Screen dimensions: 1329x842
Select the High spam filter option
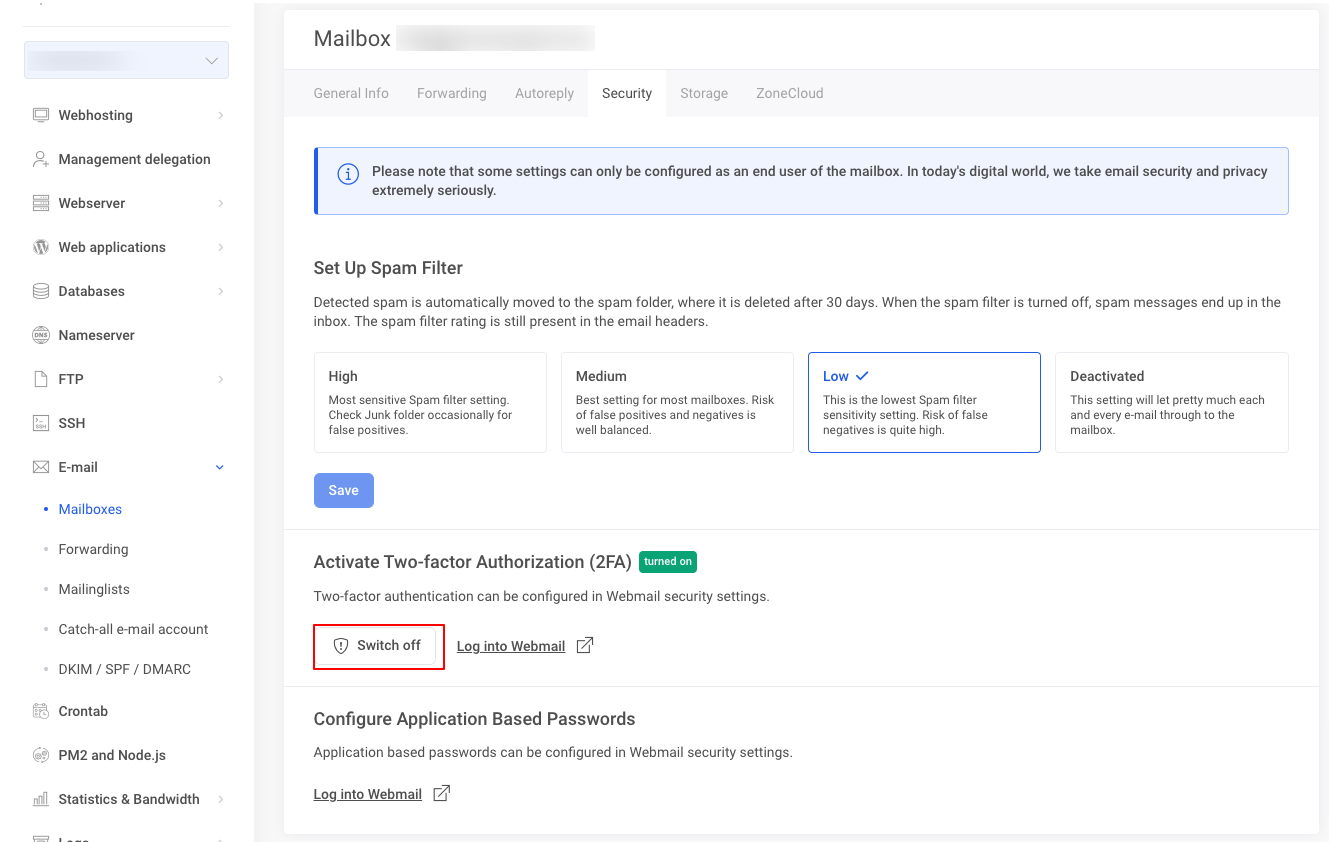pyautogui.click(x=430, y=402)
